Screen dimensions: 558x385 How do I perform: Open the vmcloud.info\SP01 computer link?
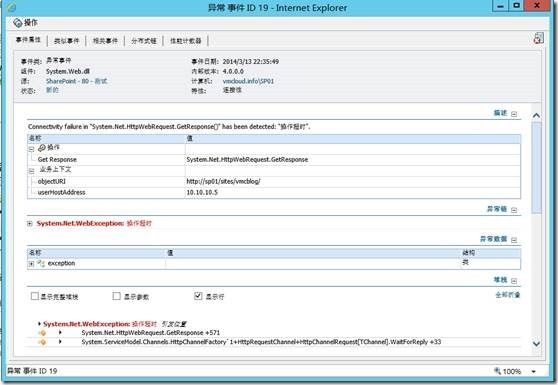point(248,81)
